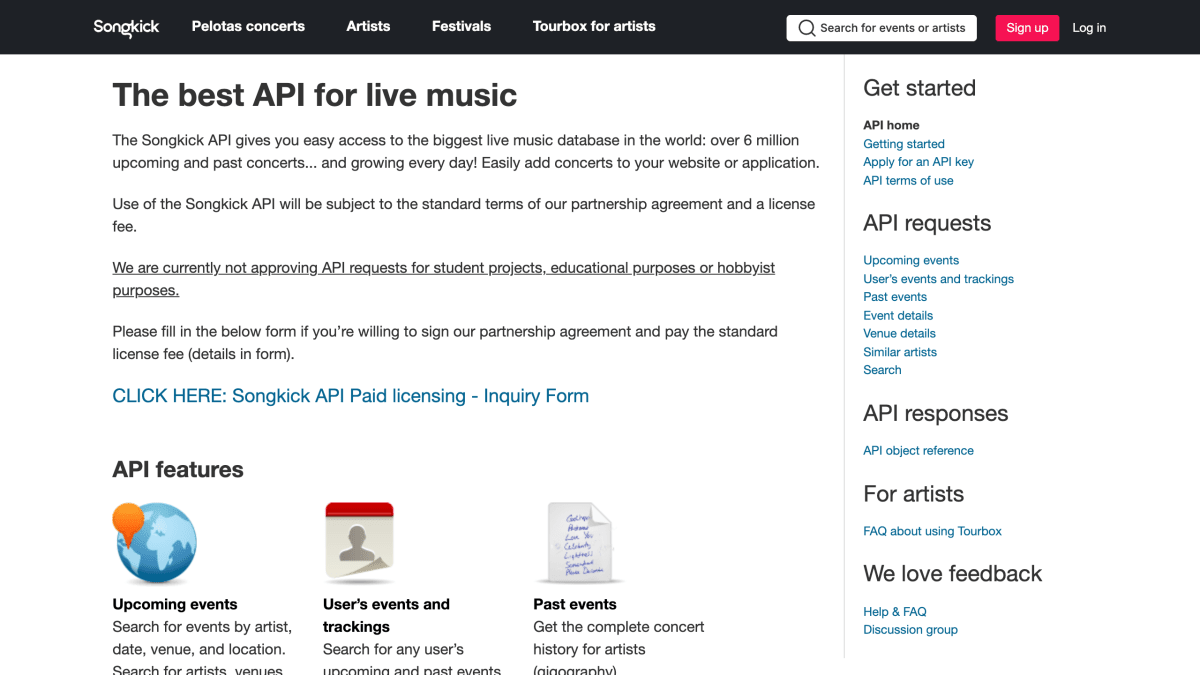Click the Past events feature heading
This screenshot has height=675, width=1200.
coord(575,604)
